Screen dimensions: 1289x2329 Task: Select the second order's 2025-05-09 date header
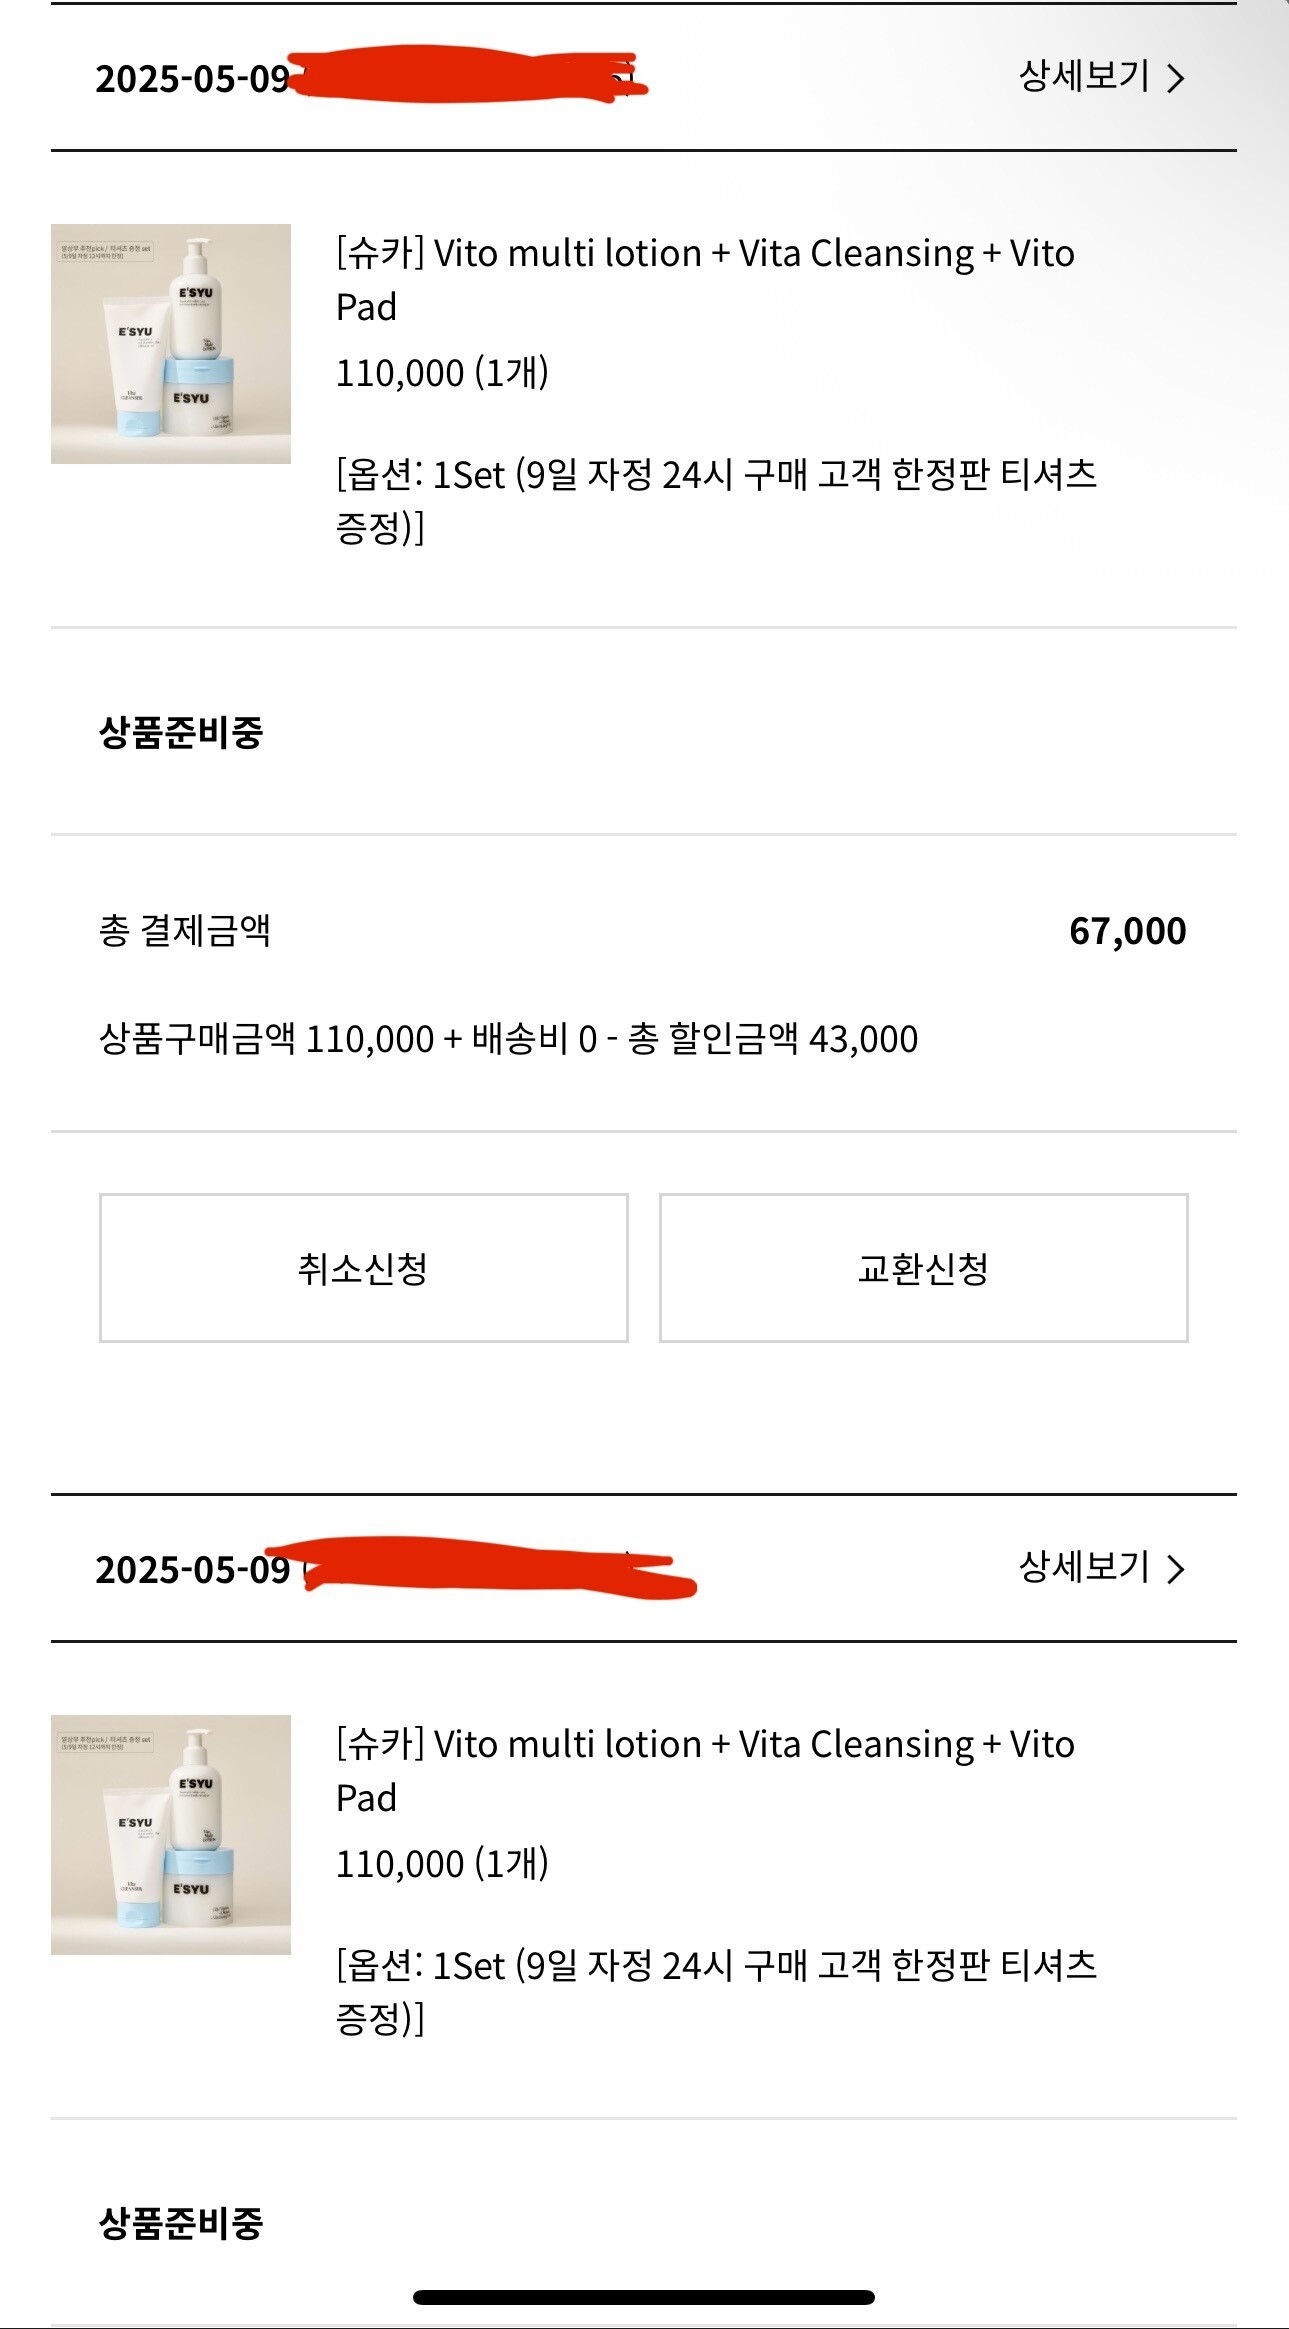coord(192,1570)
